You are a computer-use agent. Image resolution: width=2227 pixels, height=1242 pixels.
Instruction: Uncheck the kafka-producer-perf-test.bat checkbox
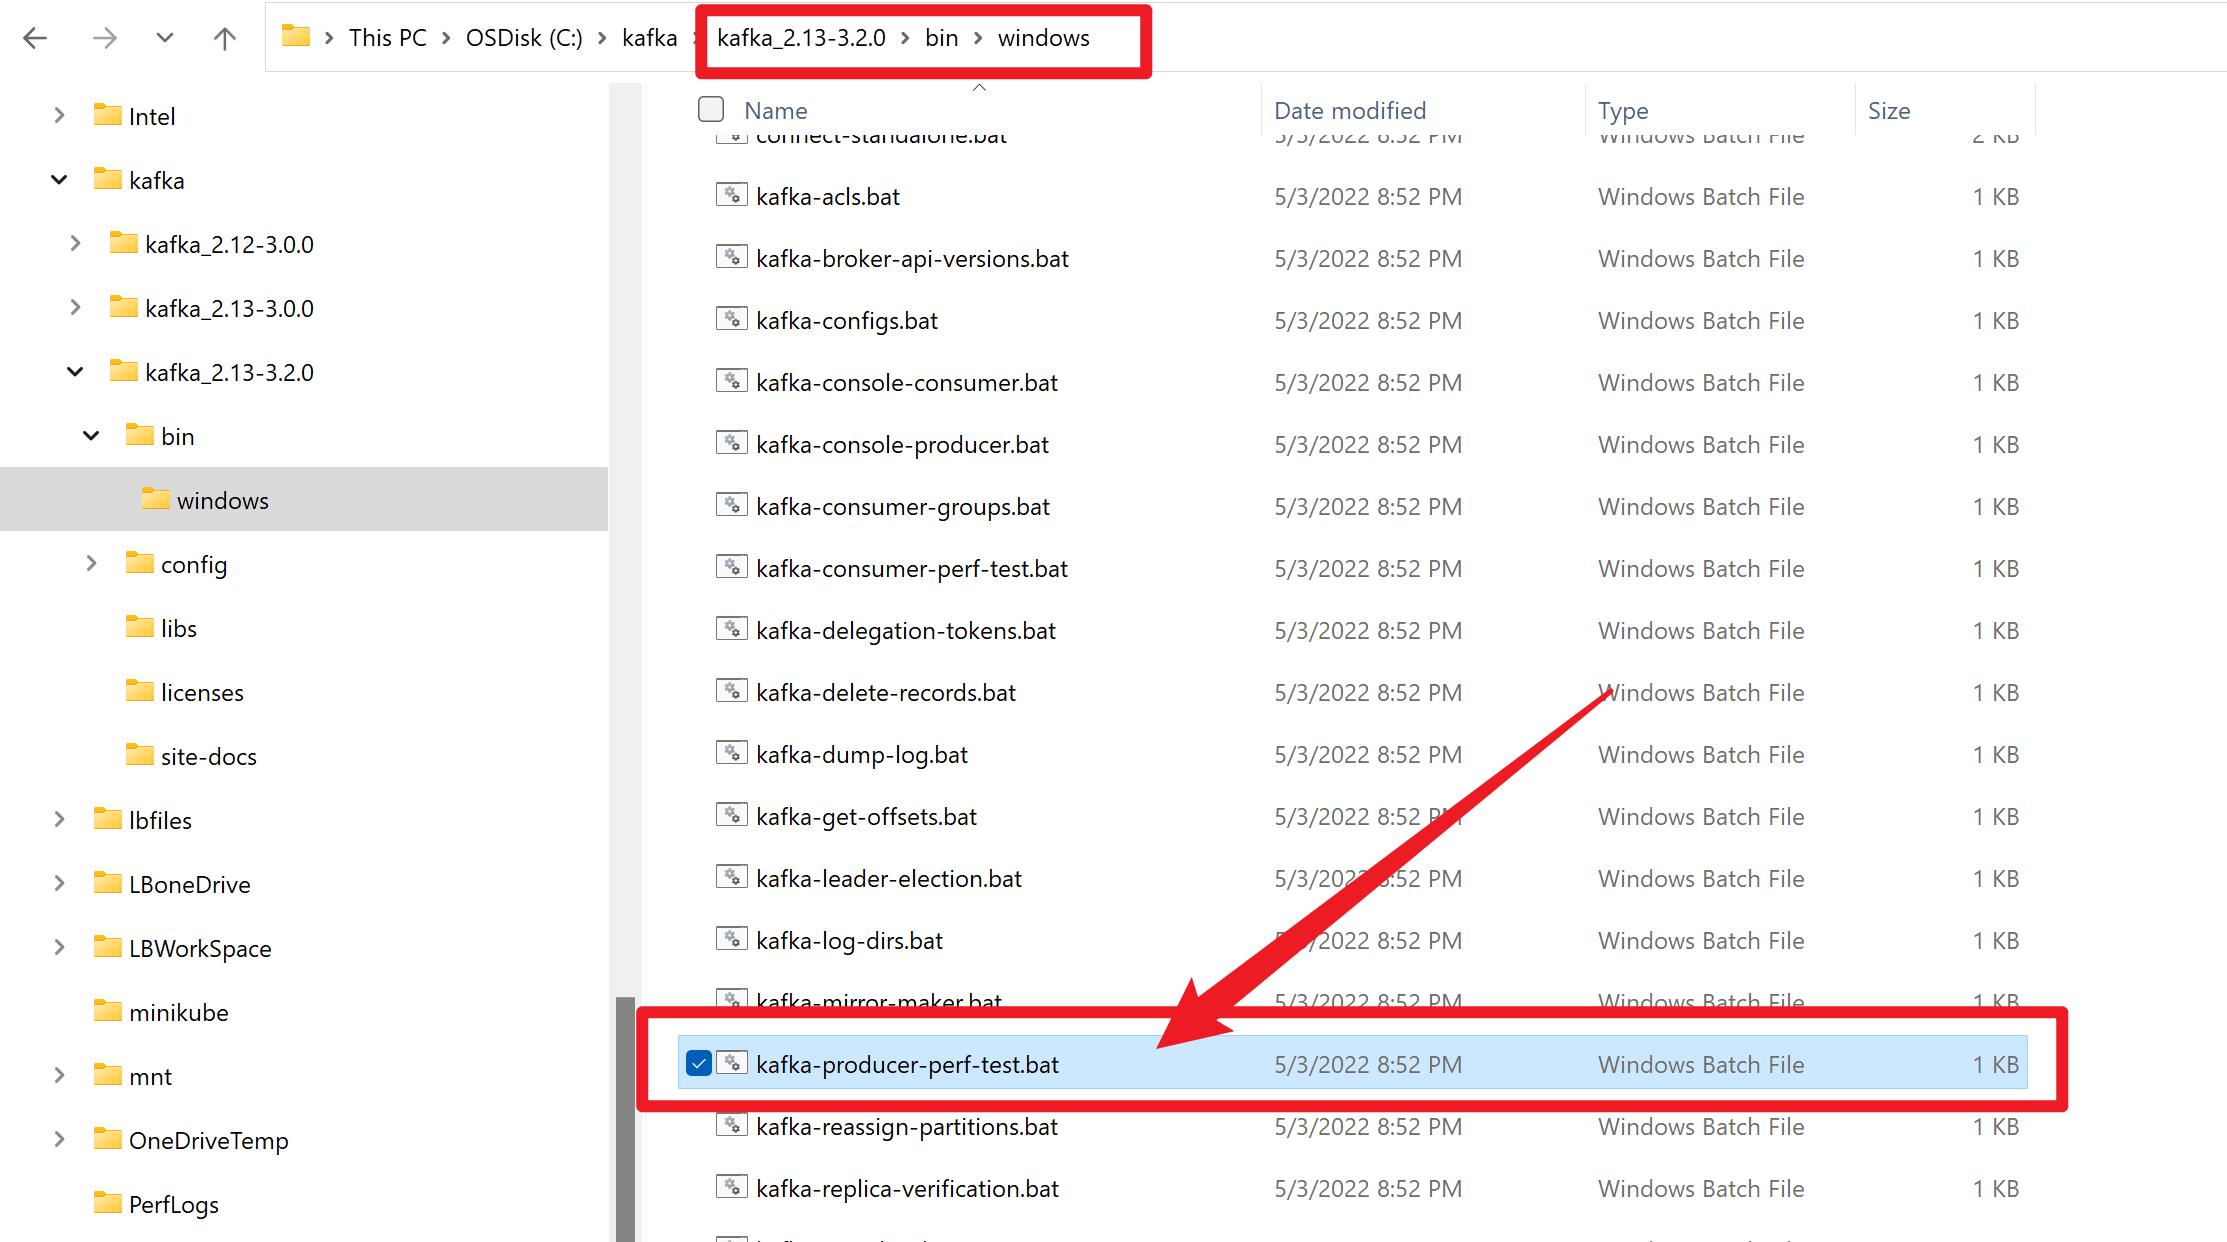[699, 1064]
